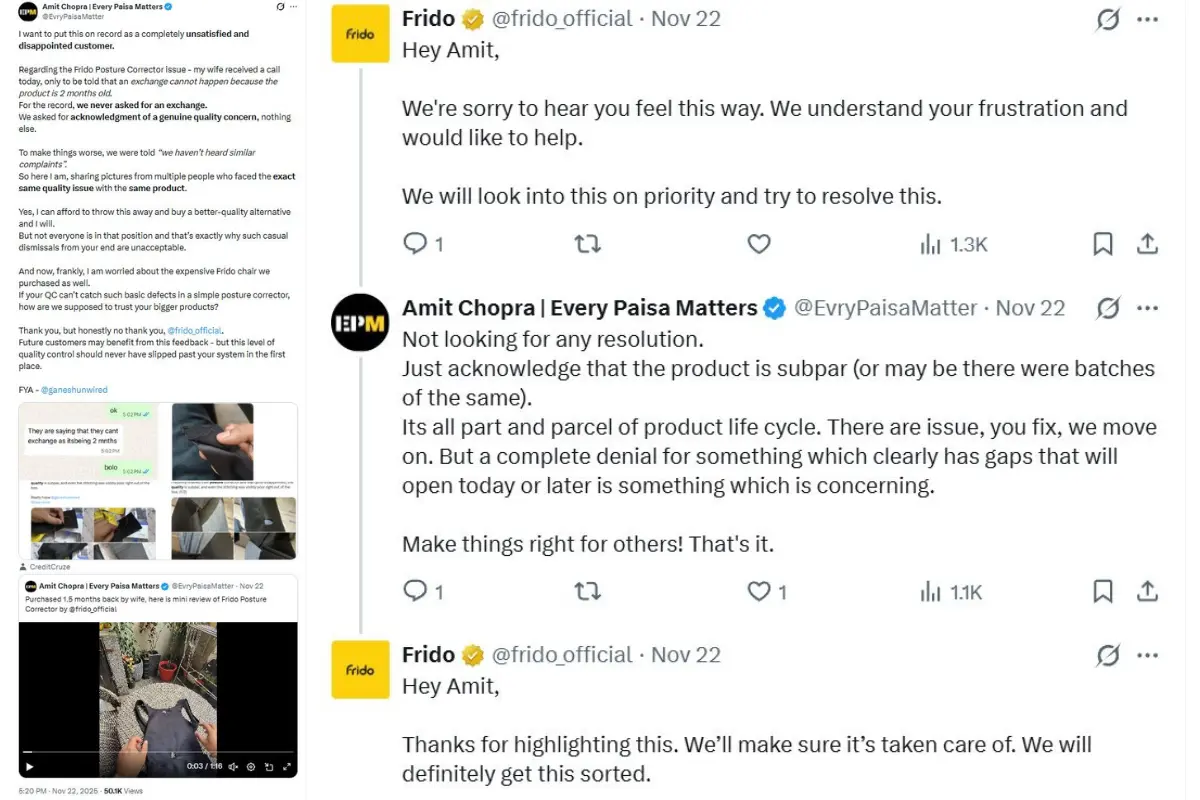Like Amit Chopra's 'Not looking for any resolution' reply
The width and height of the screenshot is (1200, 800).
[x=760, y=592]
